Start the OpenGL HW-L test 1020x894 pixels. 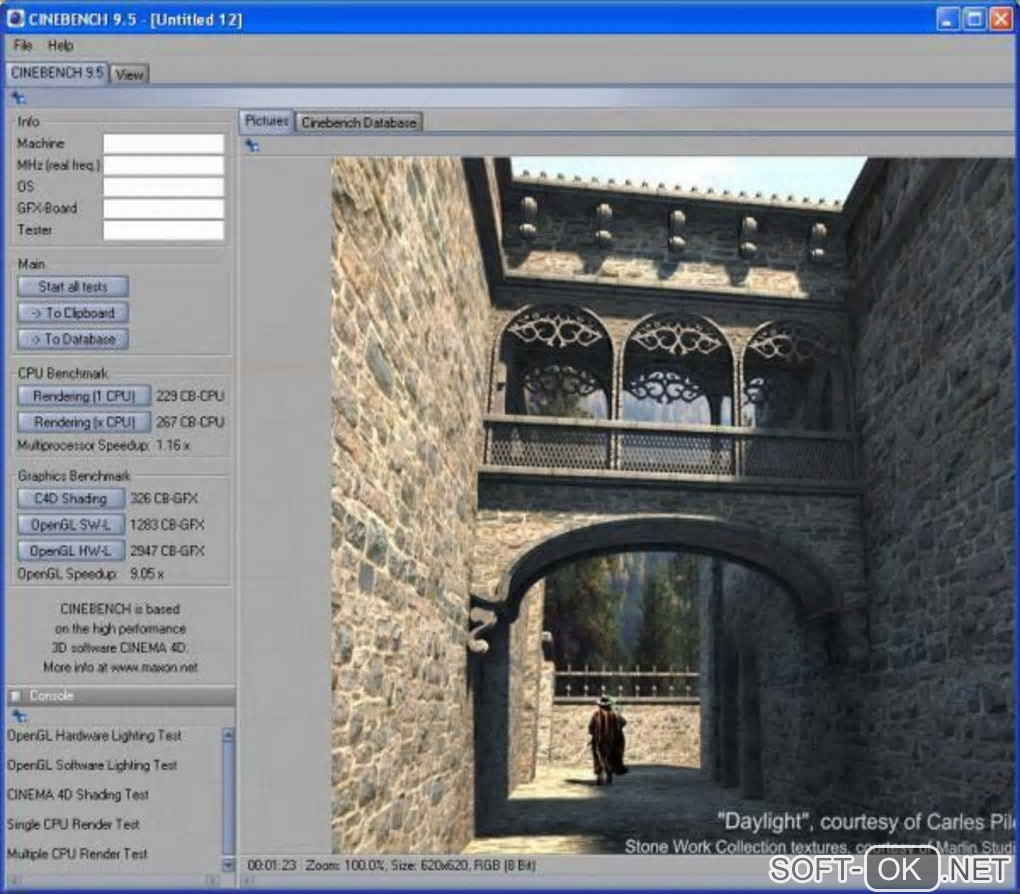(x=71, y=550)
